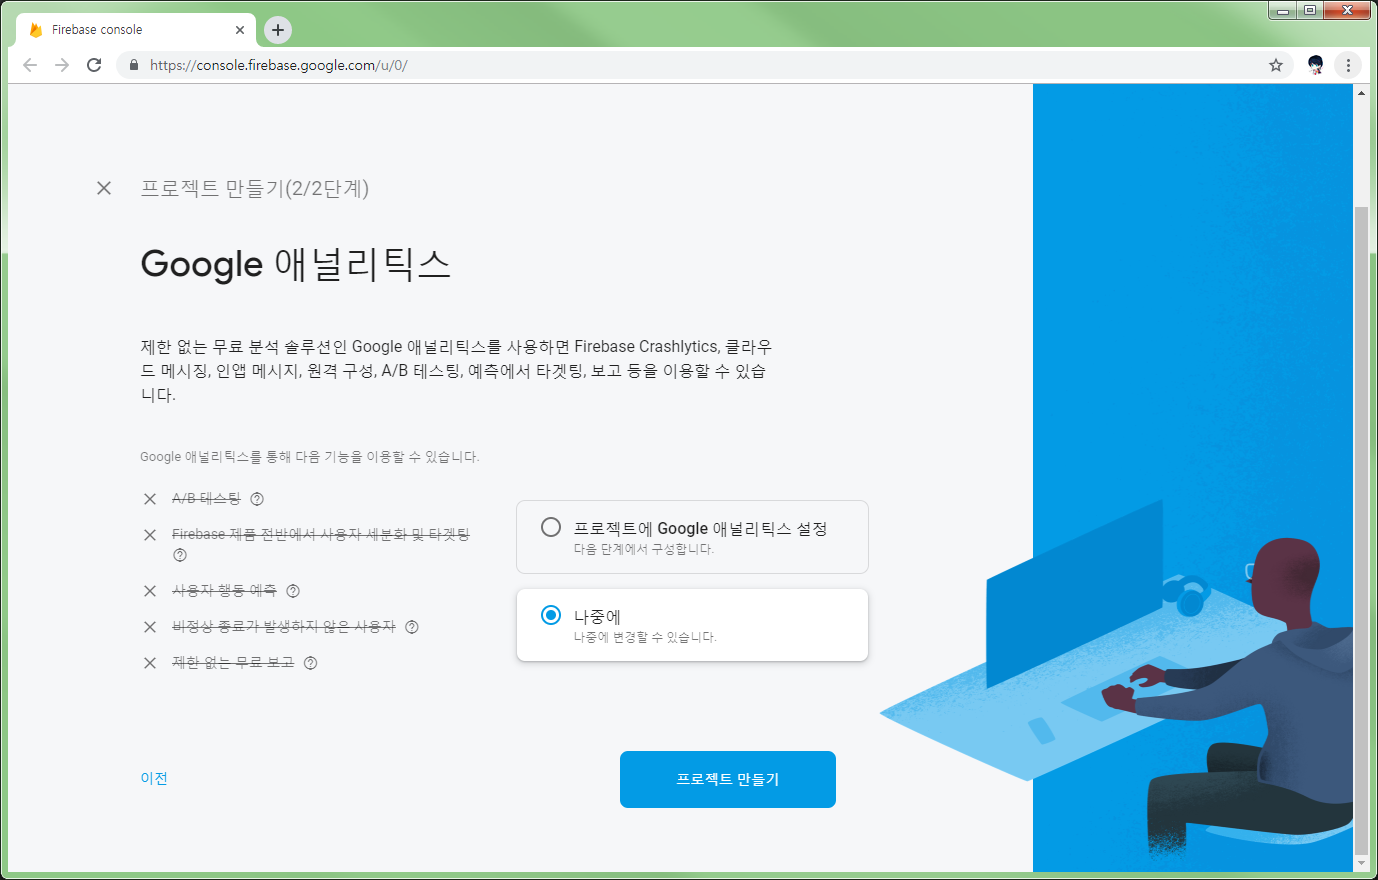Viewport: 1378px width, 880px height.
Task: Click browser back arrow
Action: (30, 65)
